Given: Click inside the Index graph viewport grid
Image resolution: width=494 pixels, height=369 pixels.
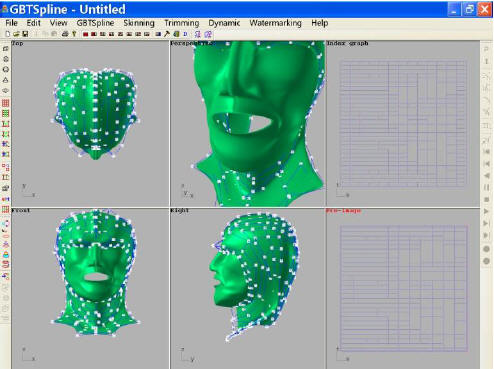Looking at the screenshot, I should tap(403, 123).
